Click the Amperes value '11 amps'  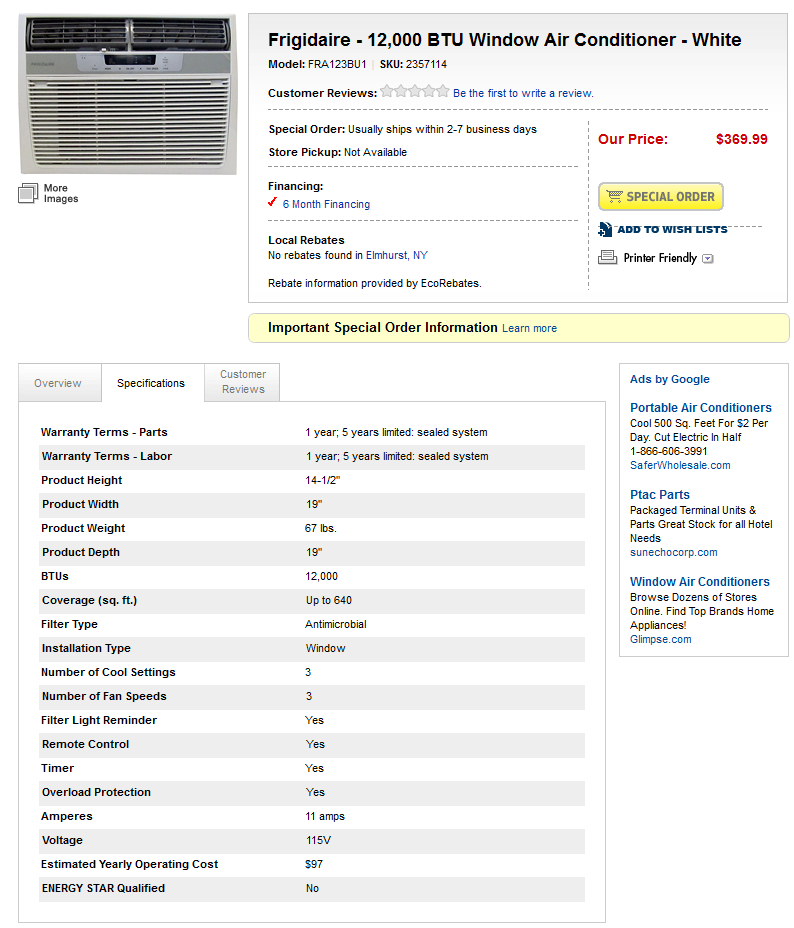click(x=325, y=817)
